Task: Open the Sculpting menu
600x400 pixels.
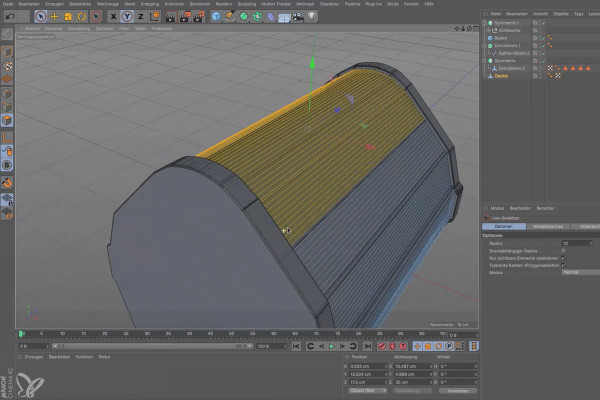Action: pyautogui.click(x=247, y=4)
